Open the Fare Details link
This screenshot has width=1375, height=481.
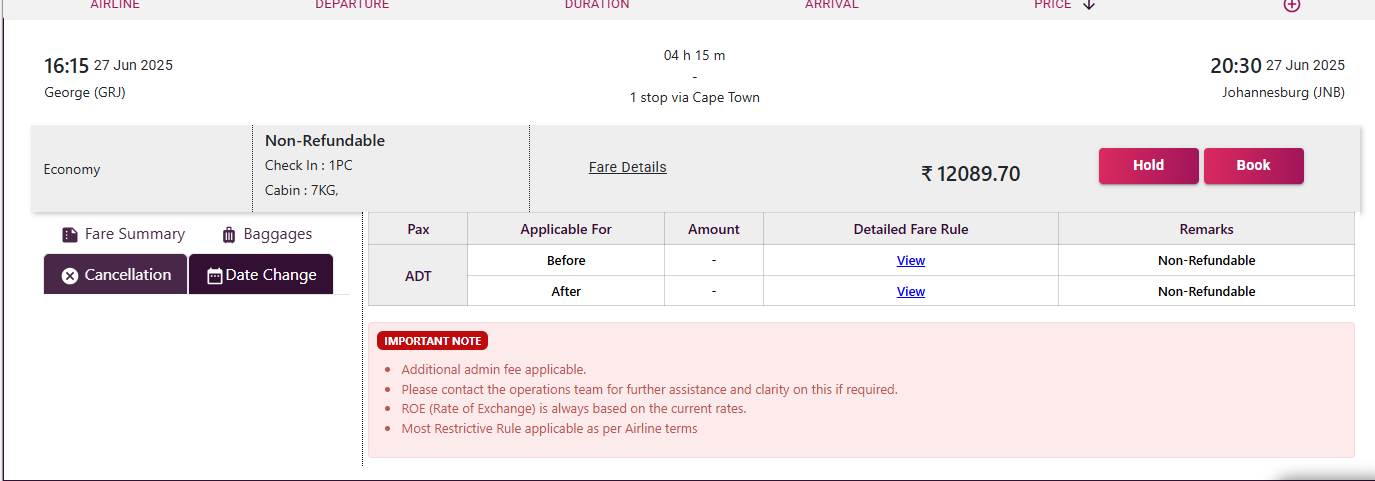(627, 167)
